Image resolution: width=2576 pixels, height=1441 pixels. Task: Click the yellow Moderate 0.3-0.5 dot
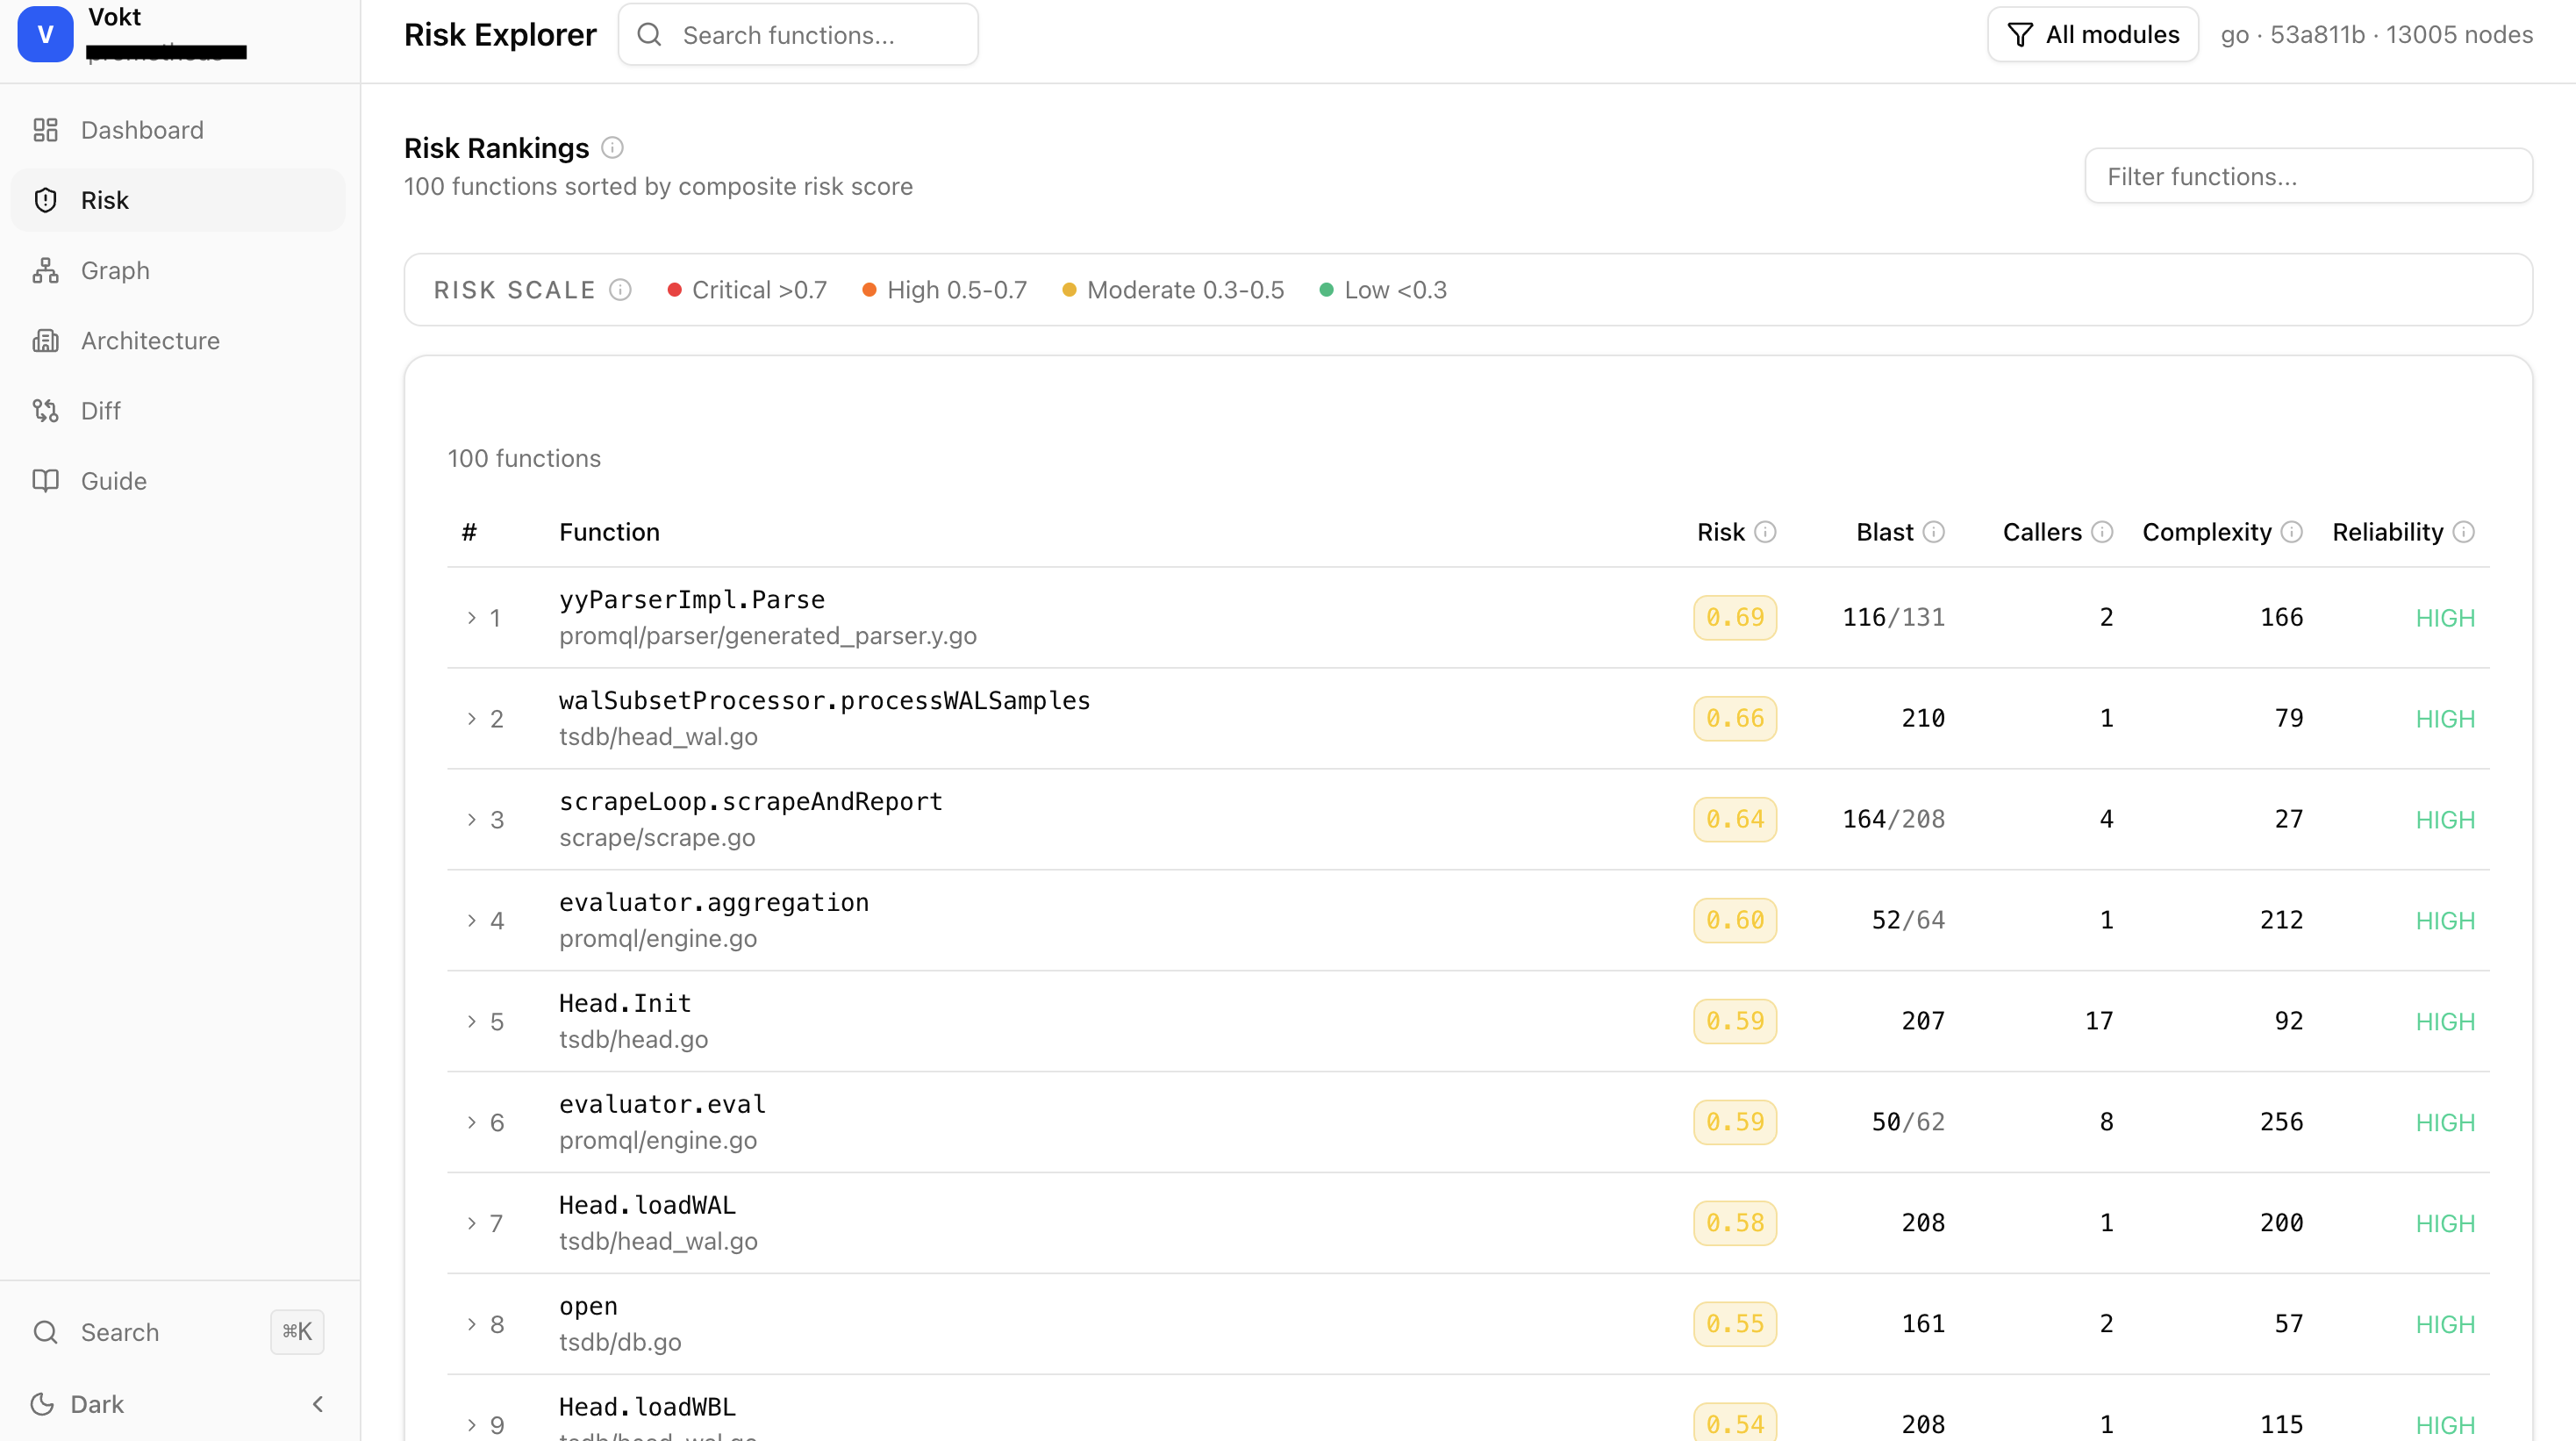(x=1069, y=290)
